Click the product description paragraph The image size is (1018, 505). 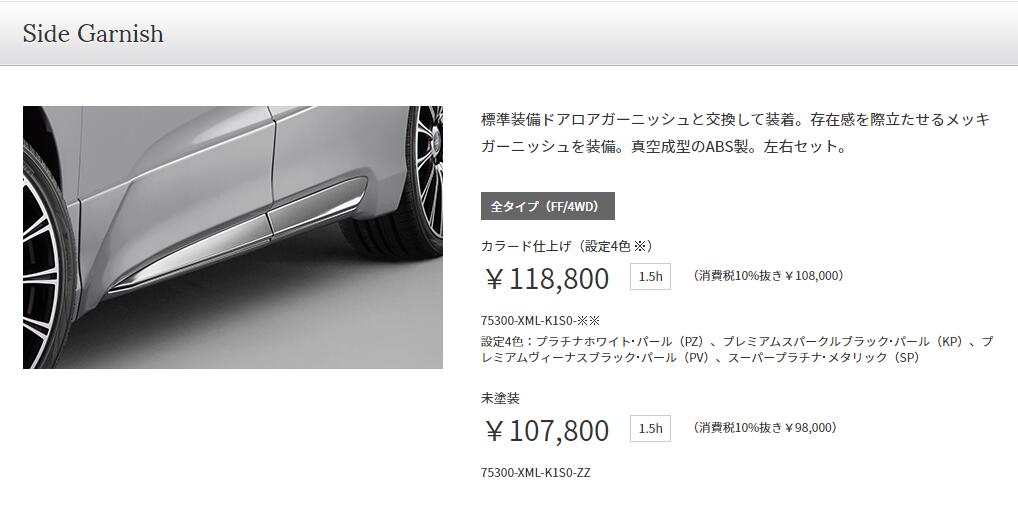click(736, 133)
